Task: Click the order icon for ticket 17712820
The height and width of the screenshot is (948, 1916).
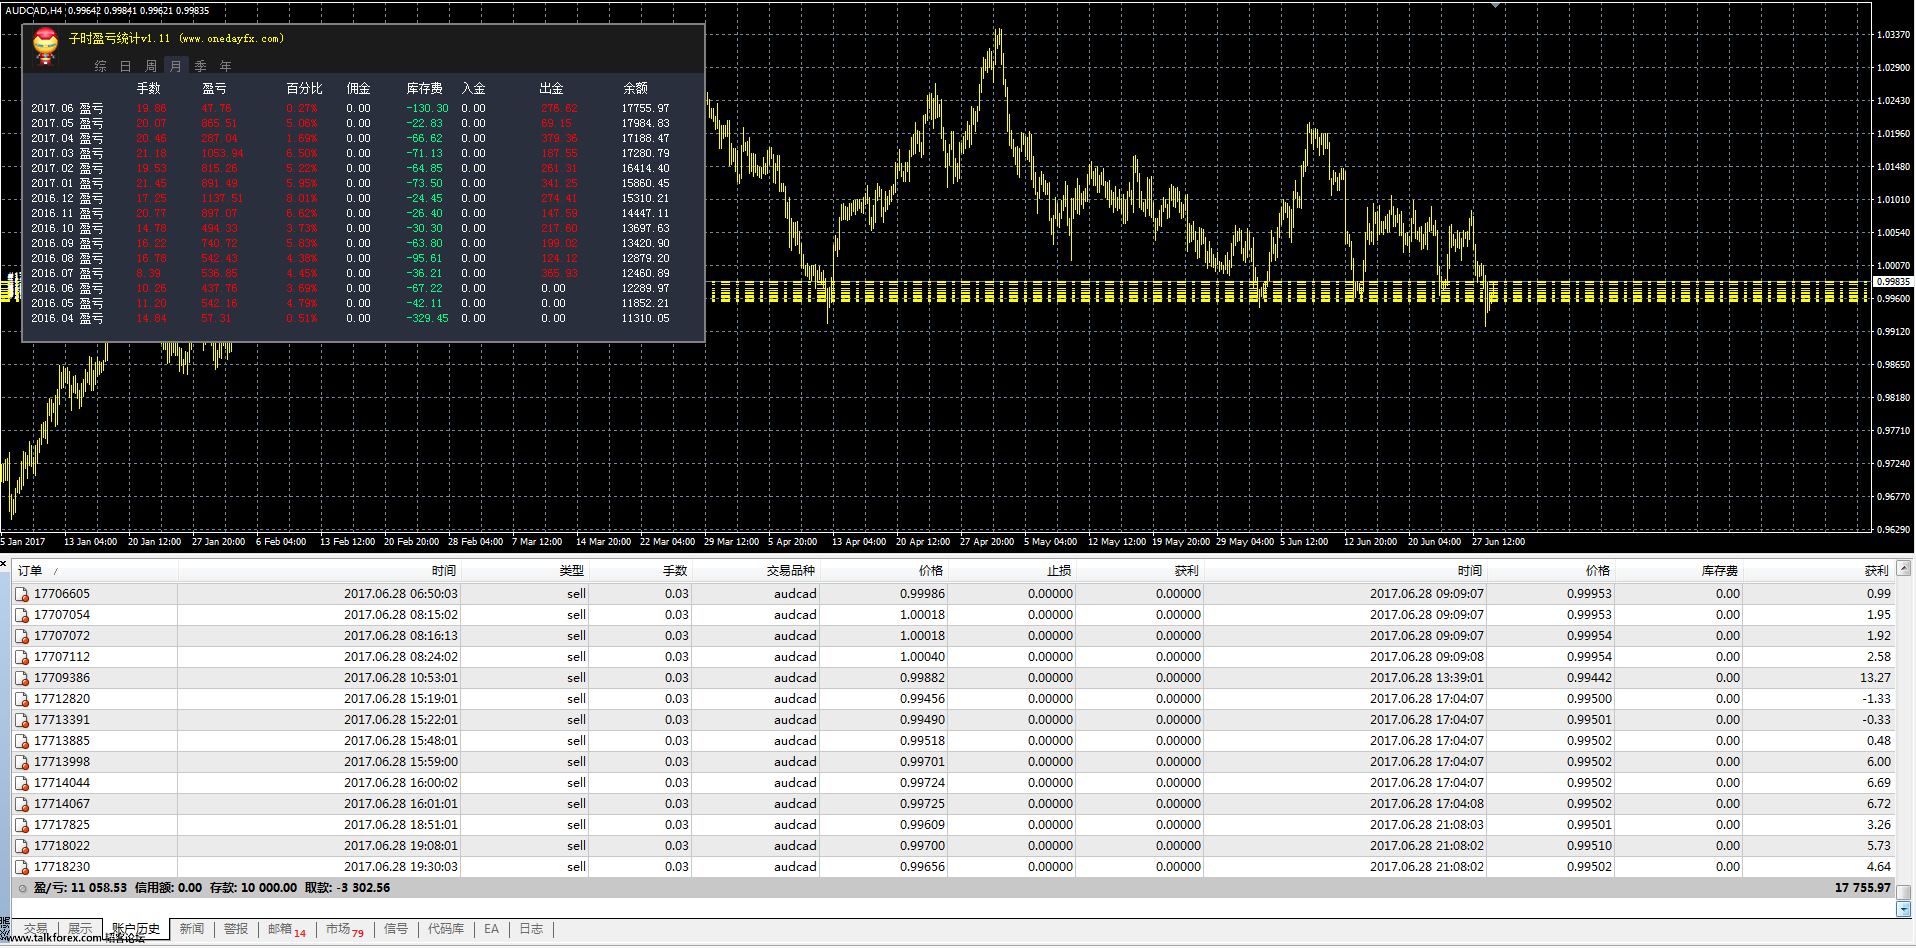Action: click(22, 699)
